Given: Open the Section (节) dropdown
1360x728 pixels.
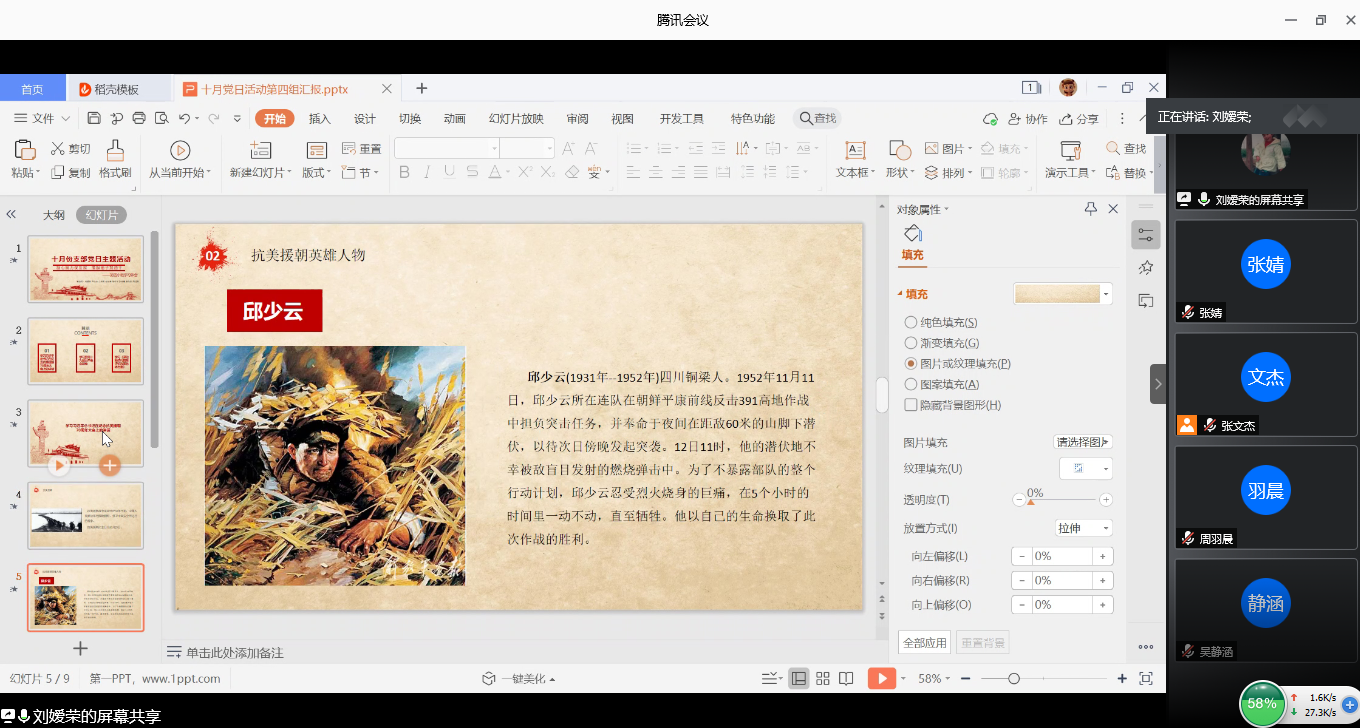Looking at the screenshot, I should [361, 173].
